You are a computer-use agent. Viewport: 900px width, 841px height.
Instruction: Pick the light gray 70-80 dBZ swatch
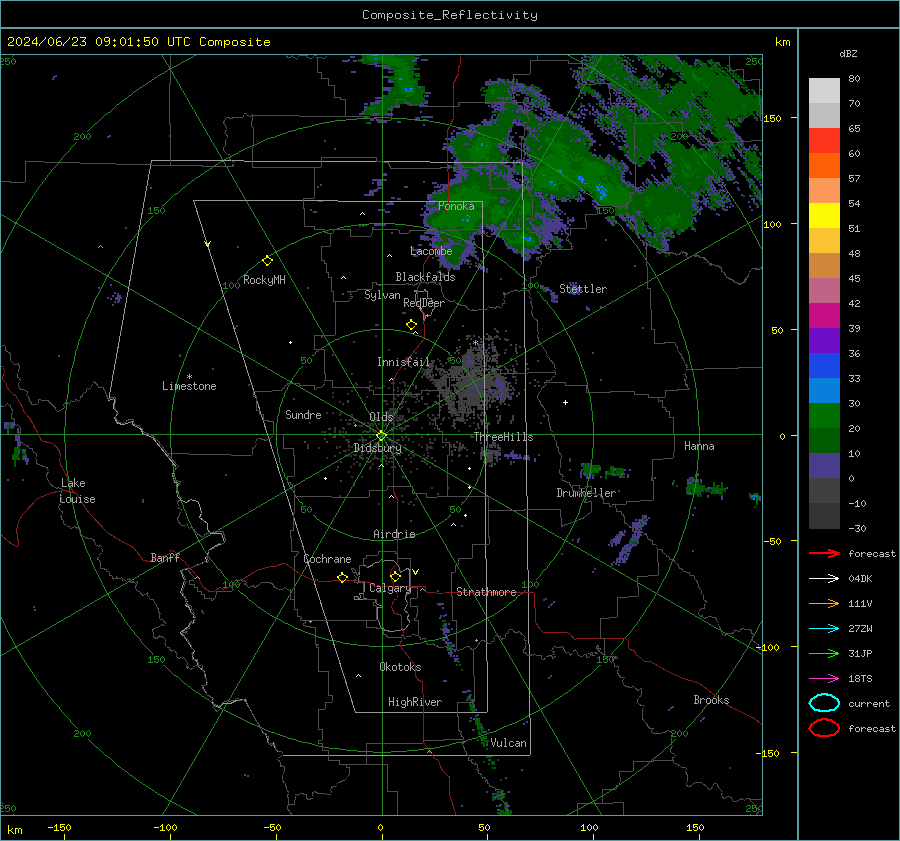click(824, 91)
